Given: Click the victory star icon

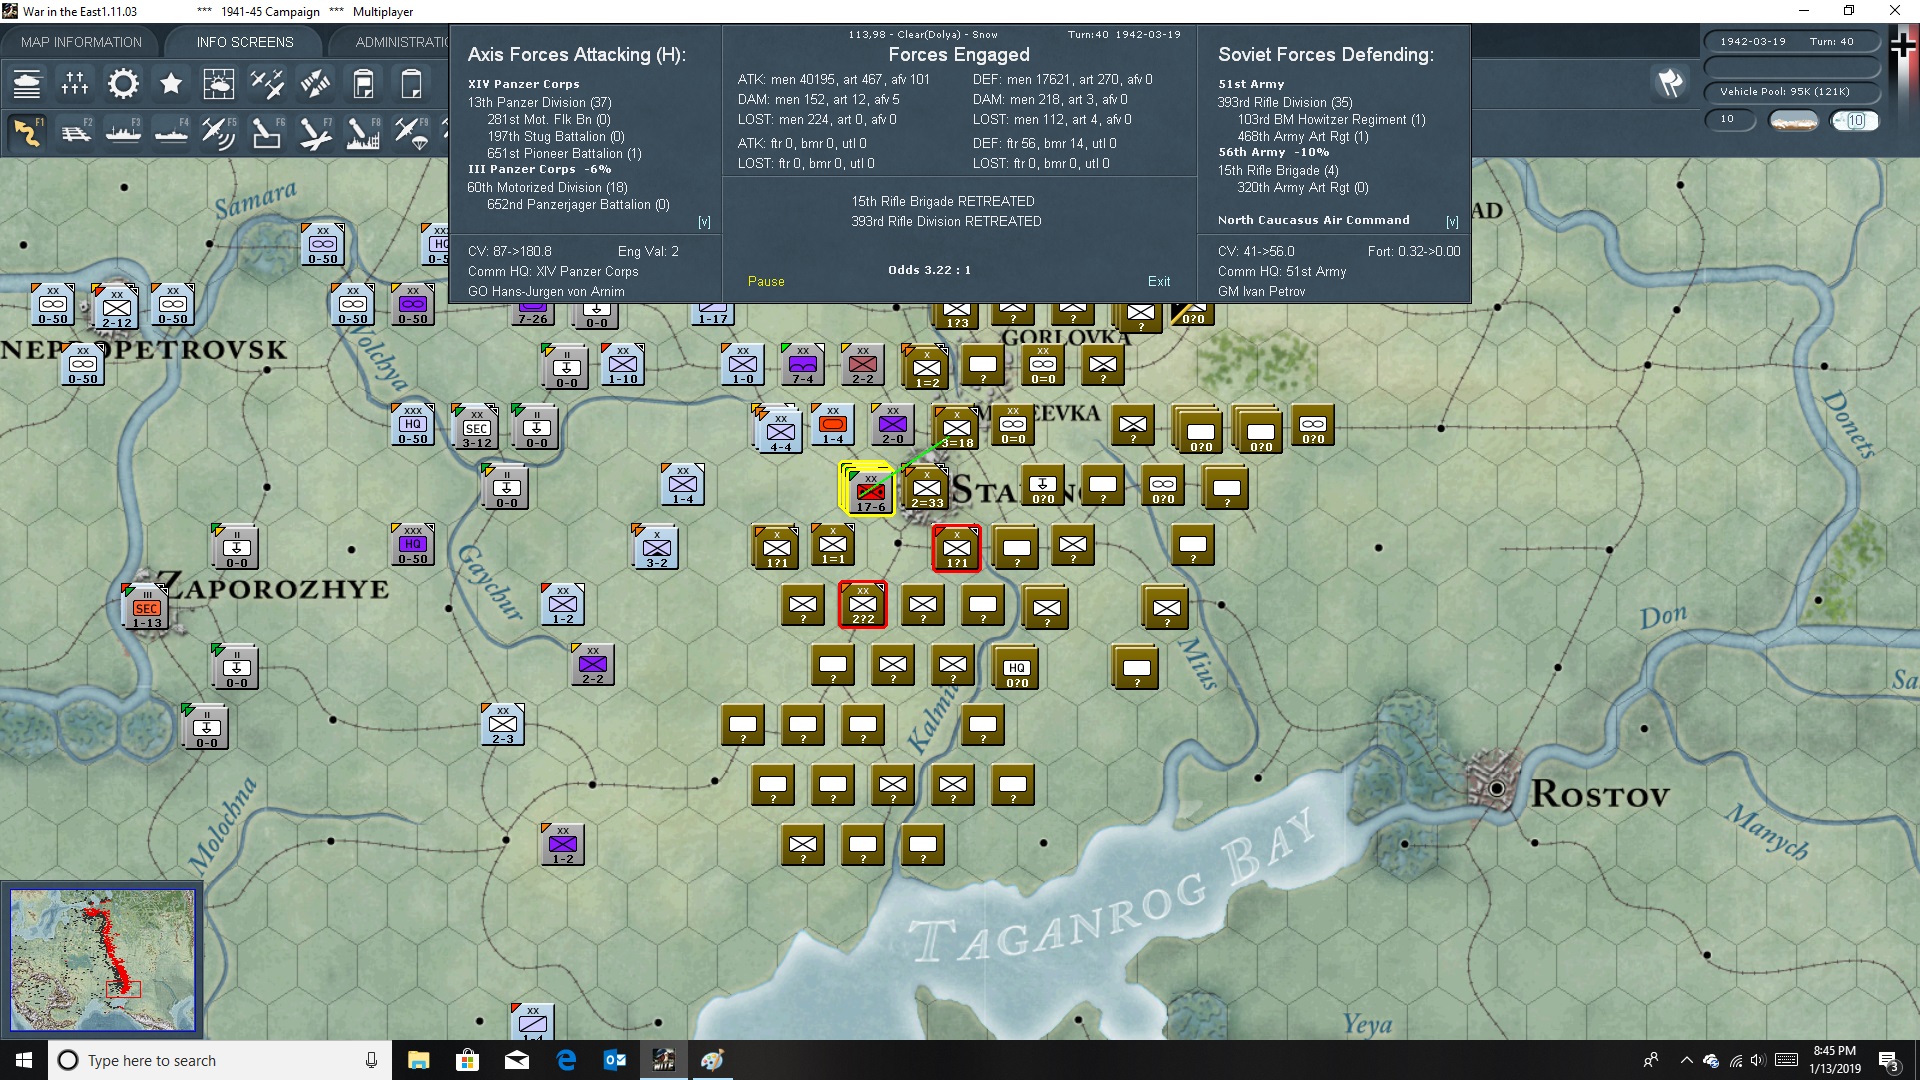Looking at the screenshot, I should 171,84.
